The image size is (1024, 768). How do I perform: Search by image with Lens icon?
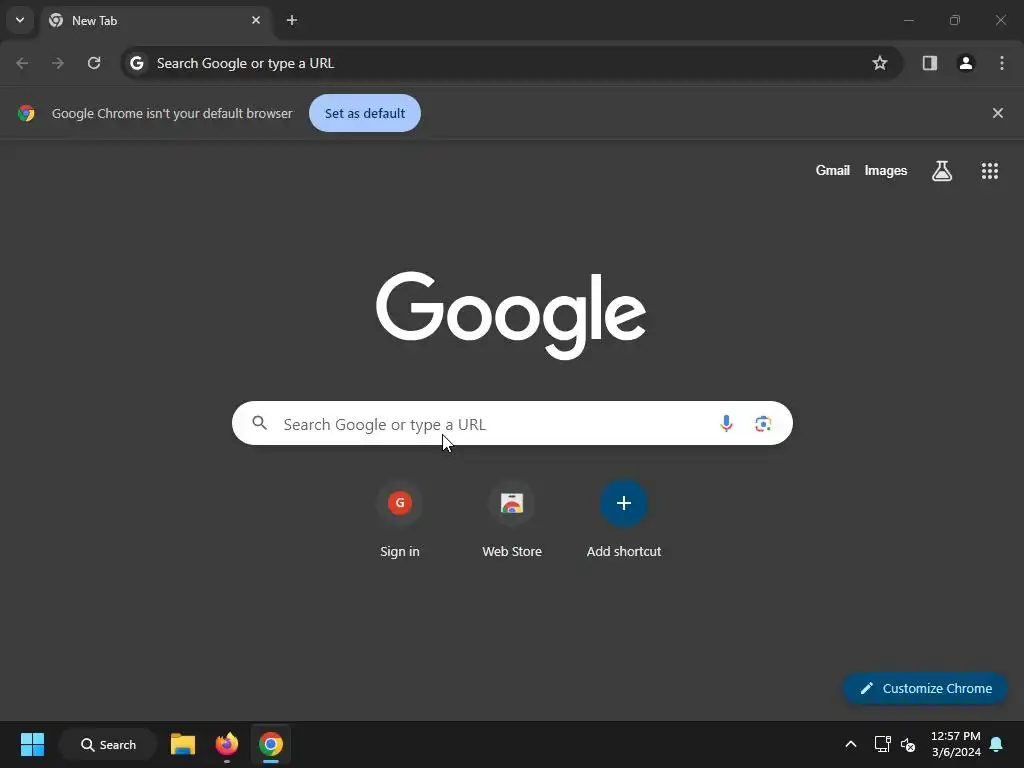[763, 424]
